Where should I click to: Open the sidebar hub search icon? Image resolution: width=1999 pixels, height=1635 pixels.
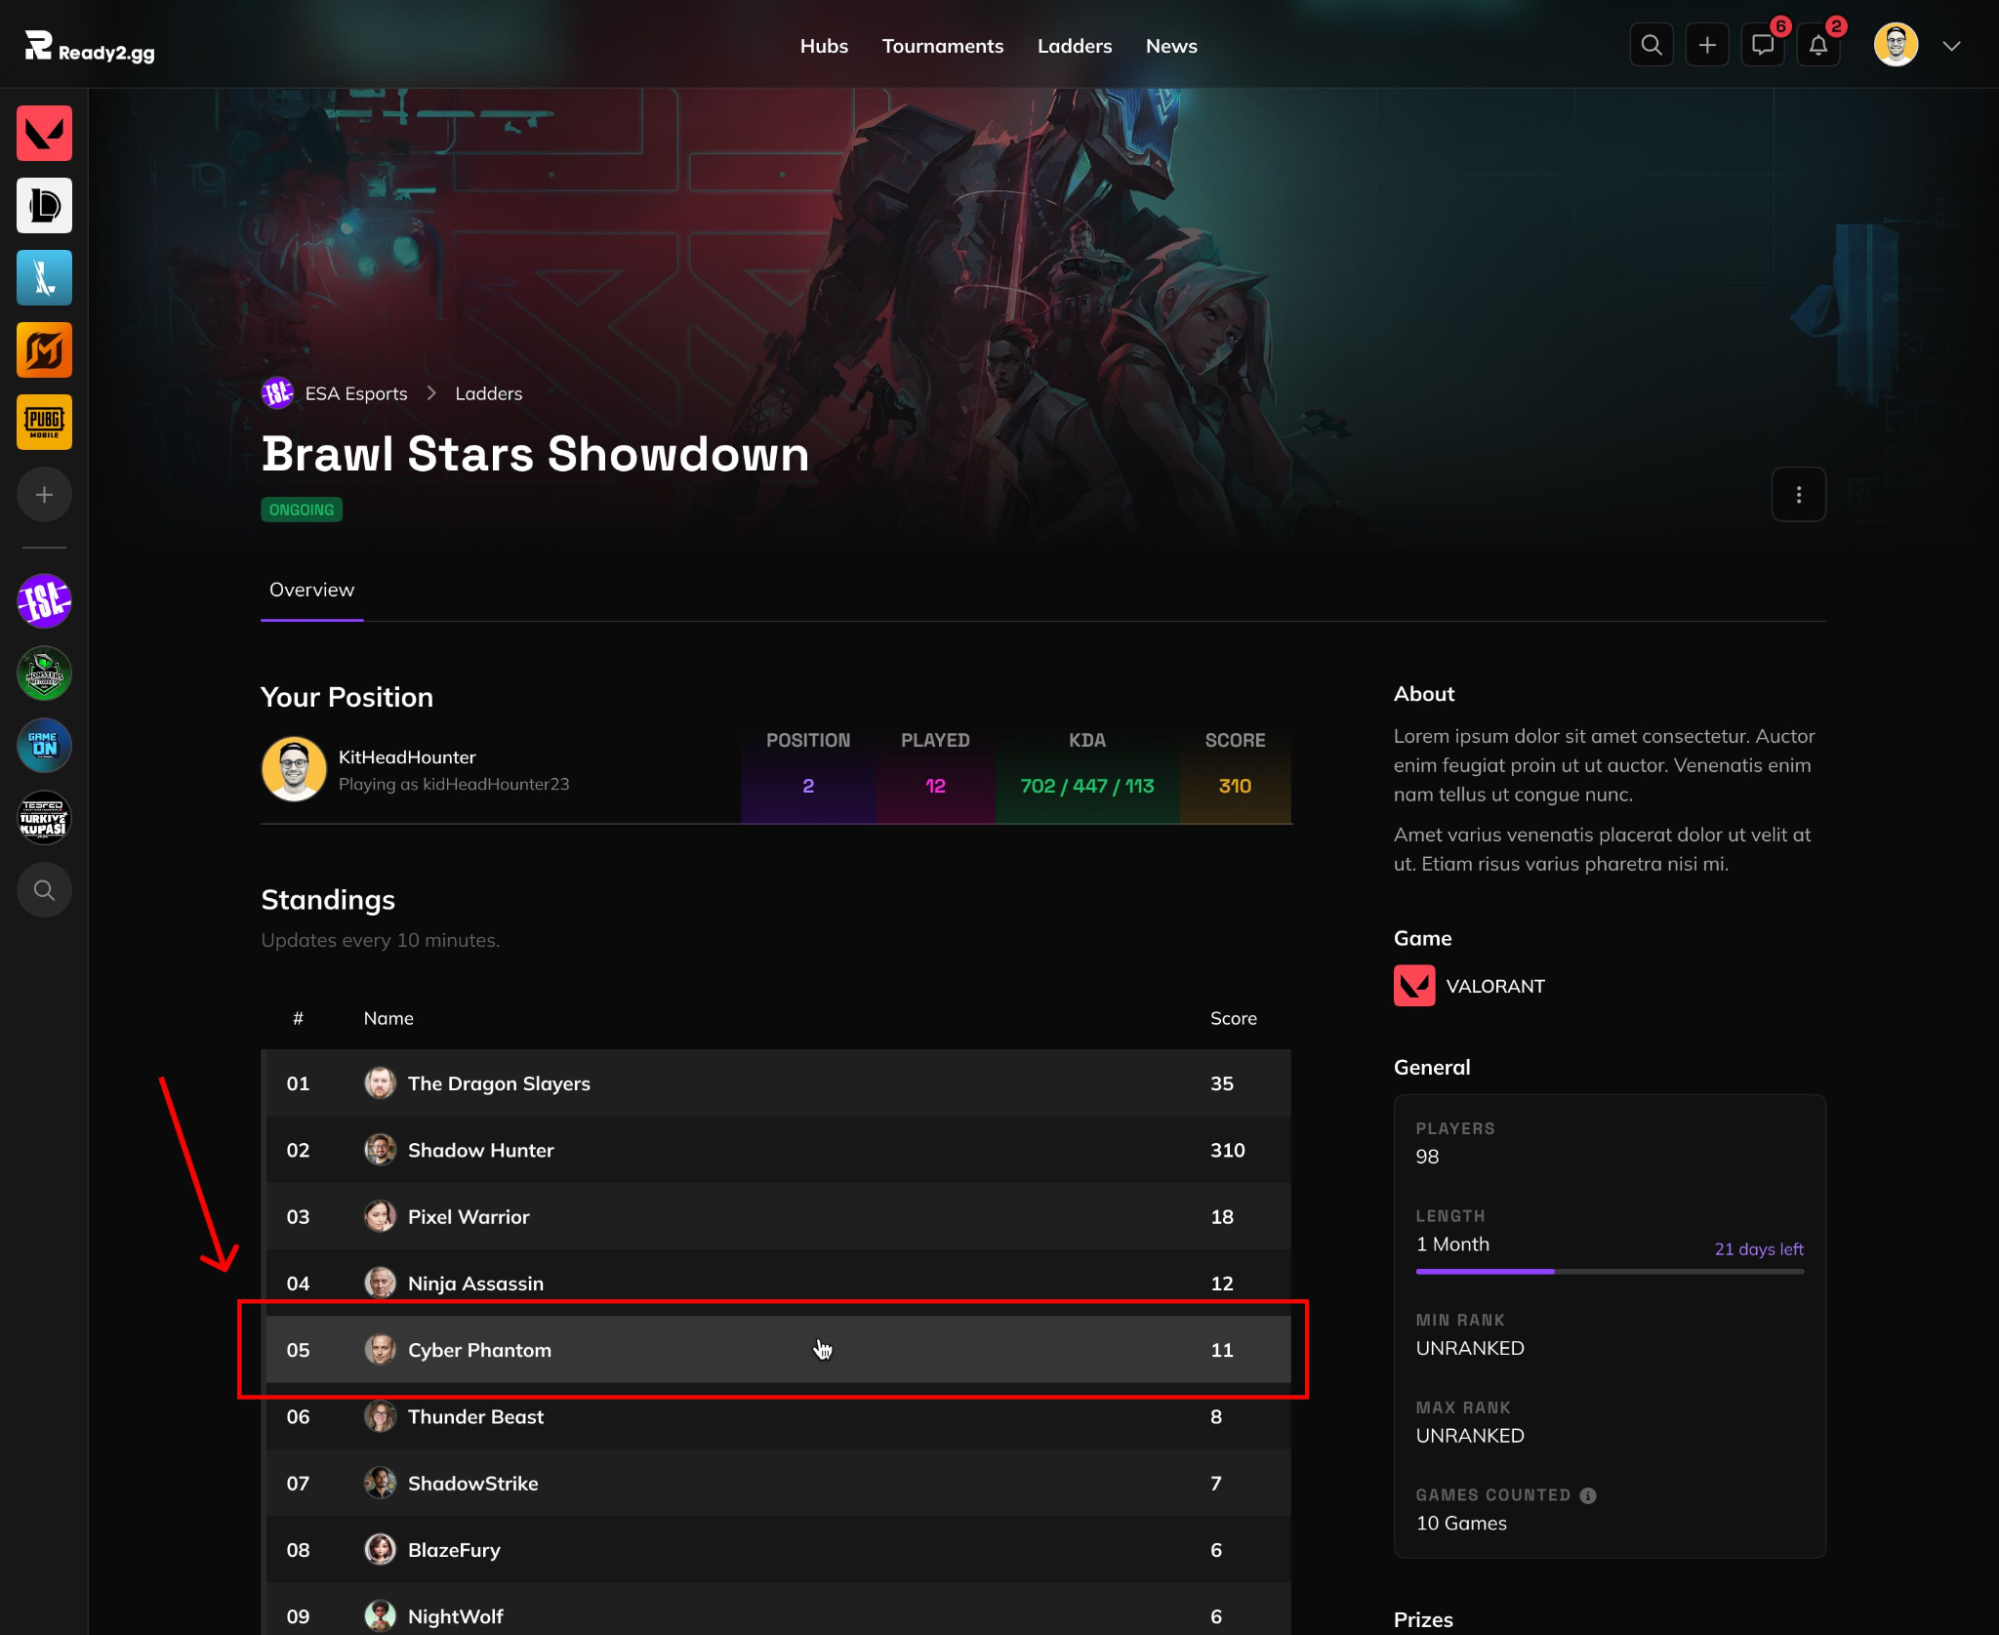click(44, 889)
